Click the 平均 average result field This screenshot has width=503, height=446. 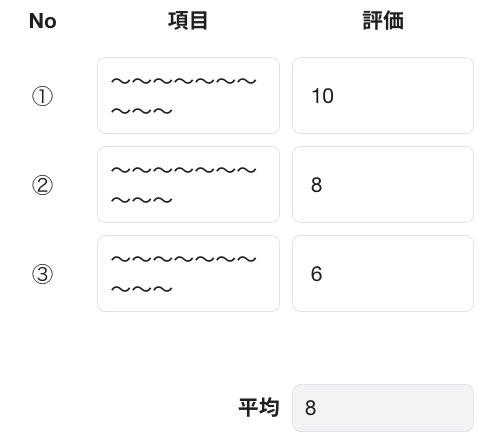383,408
